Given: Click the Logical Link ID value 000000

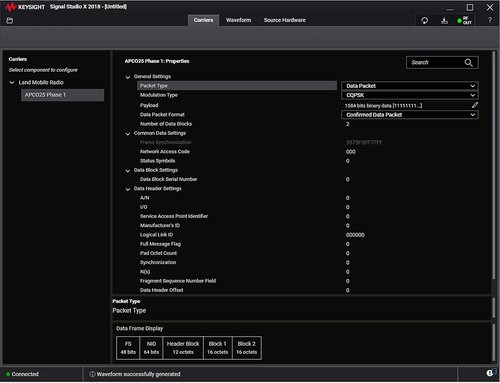Looking at the screenshot, I should (x=355, y=235).
